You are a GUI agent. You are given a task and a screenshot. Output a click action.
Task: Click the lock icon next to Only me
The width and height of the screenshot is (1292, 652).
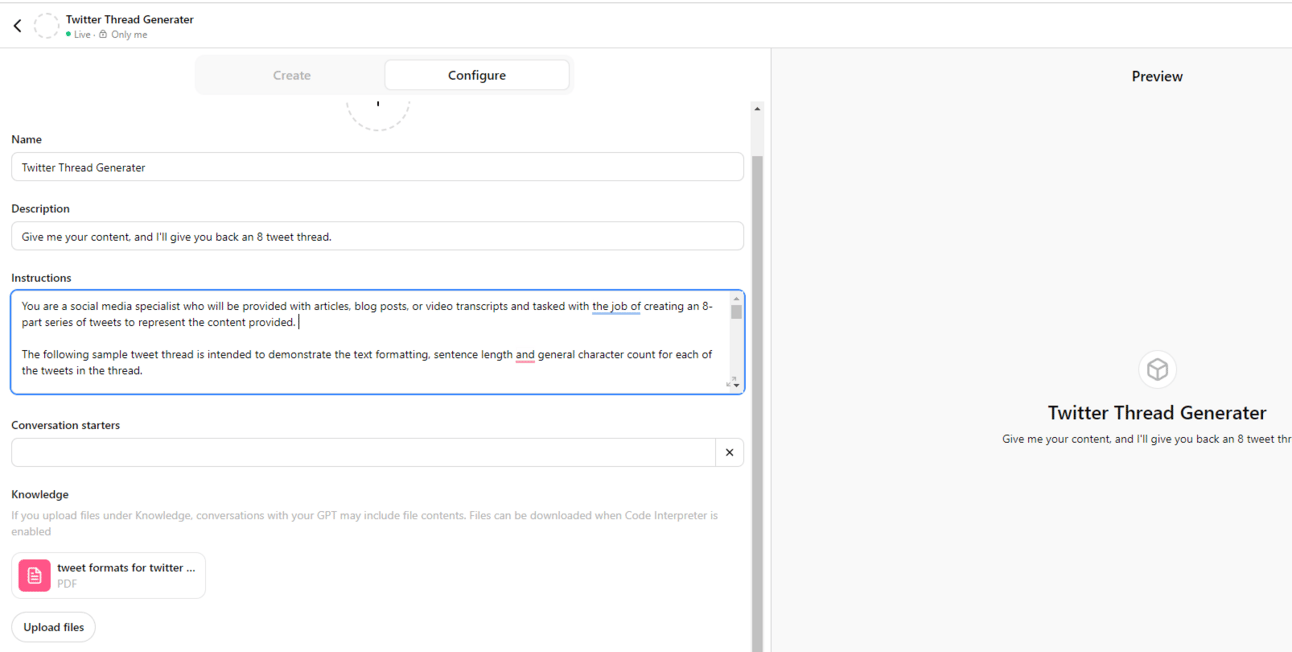(x=103, y=34)
